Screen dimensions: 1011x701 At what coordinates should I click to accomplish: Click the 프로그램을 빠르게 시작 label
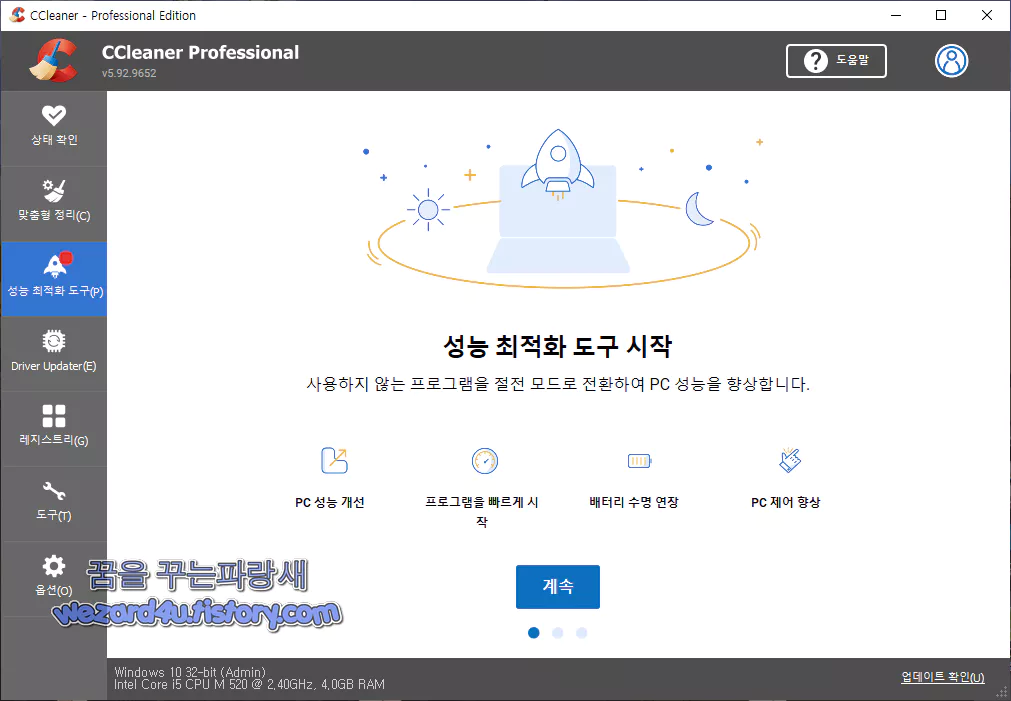482,511
